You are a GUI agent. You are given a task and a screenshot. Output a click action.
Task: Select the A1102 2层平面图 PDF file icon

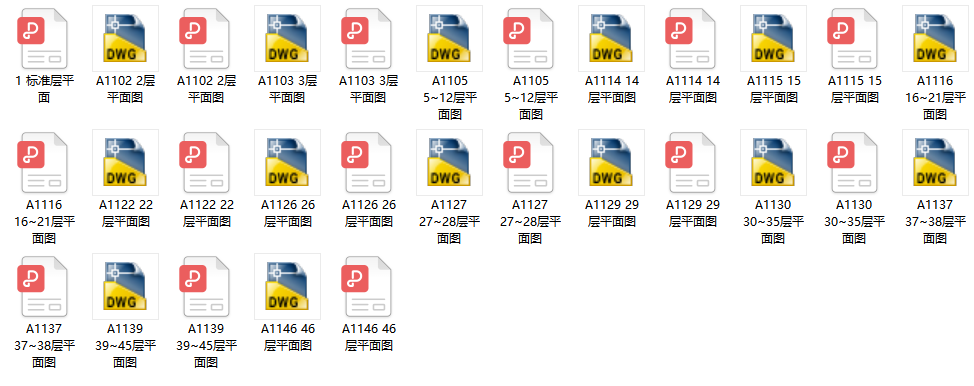(206, 39)
